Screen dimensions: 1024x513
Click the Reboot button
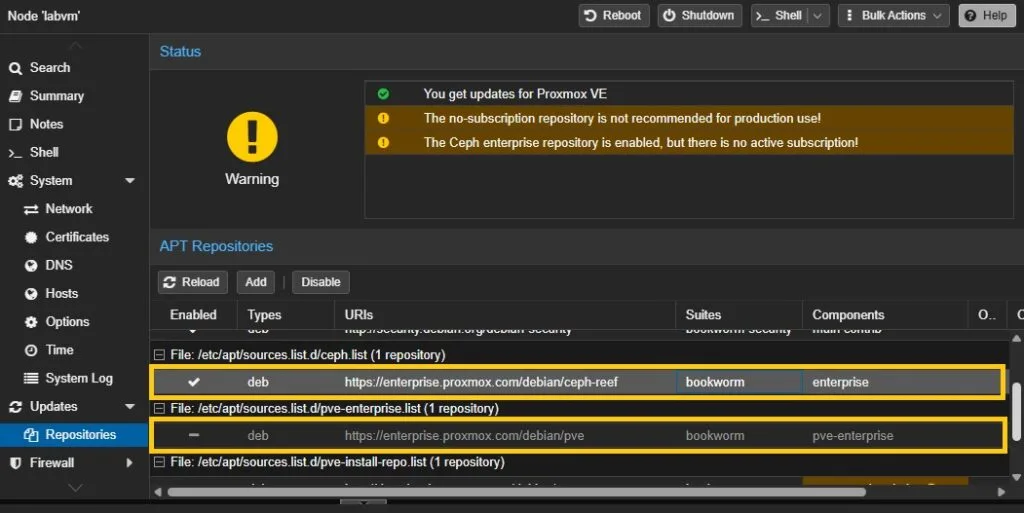[x=613, y=16]
